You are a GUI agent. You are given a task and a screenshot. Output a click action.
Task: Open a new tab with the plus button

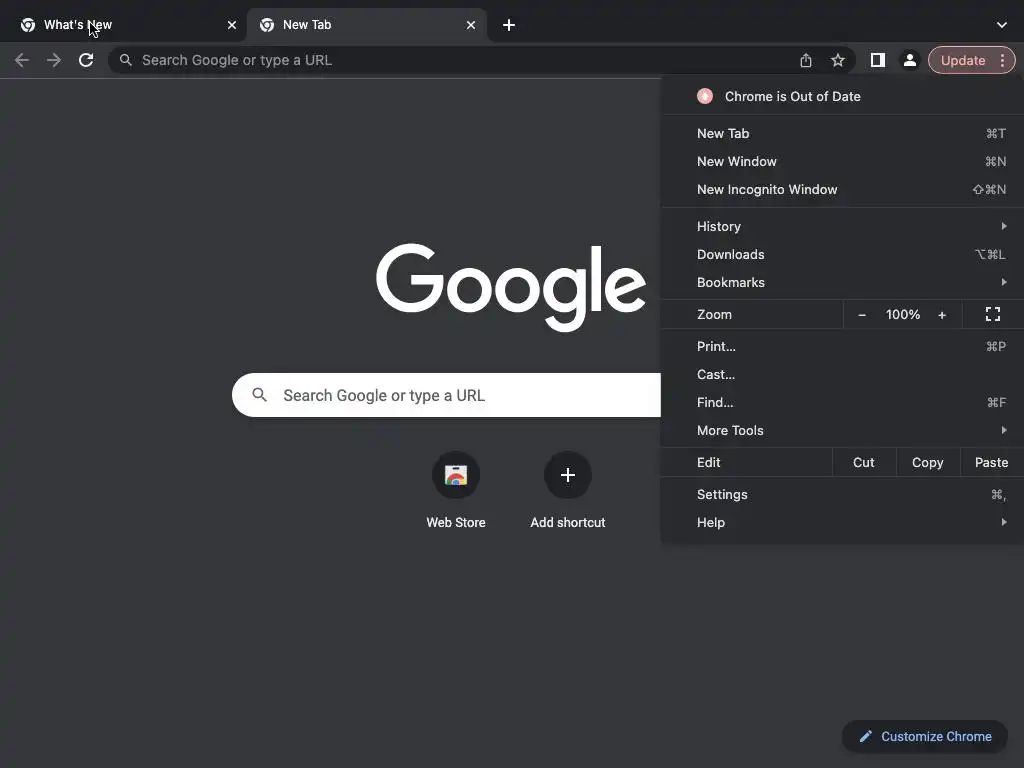click(x=509, y=25)
